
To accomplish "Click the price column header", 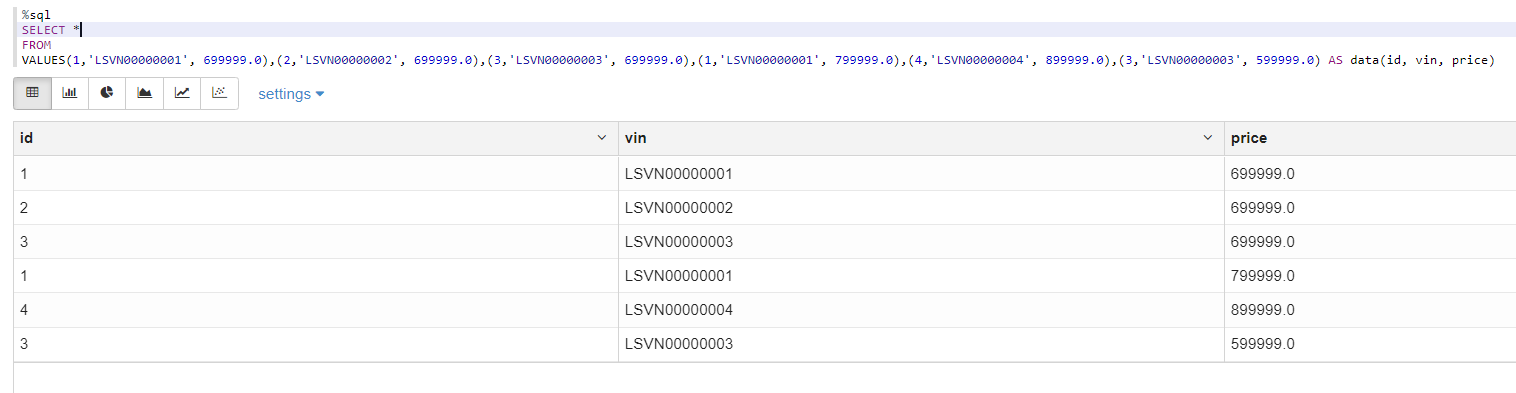I will click(x=1370, y=138).
